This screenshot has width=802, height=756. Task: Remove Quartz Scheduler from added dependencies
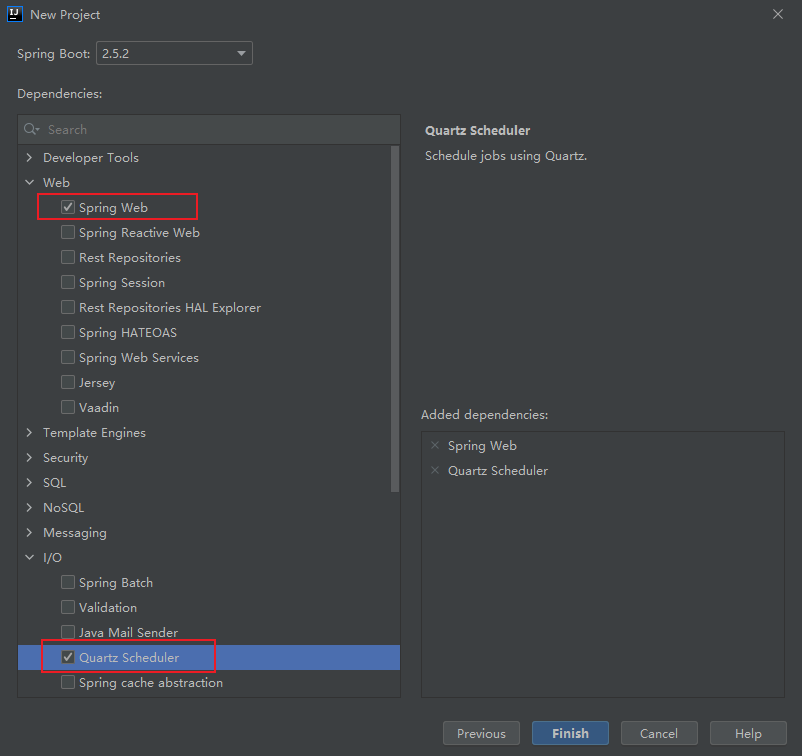pos(435,471)
